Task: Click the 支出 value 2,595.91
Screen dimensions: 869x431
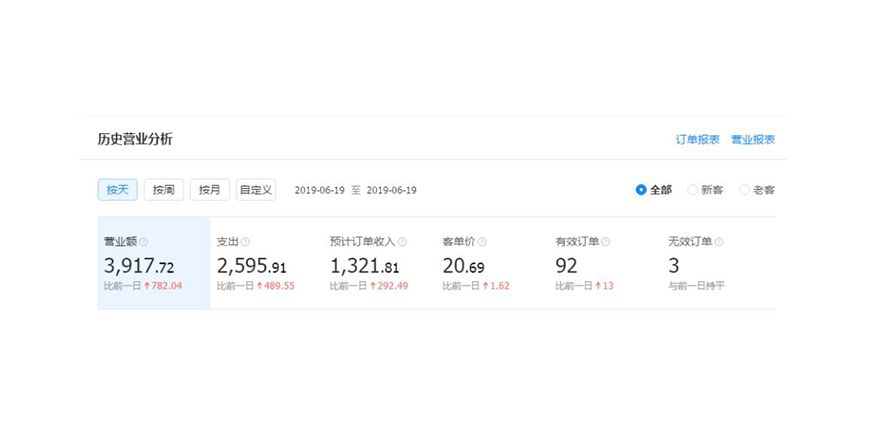Action: coord(252,266)
